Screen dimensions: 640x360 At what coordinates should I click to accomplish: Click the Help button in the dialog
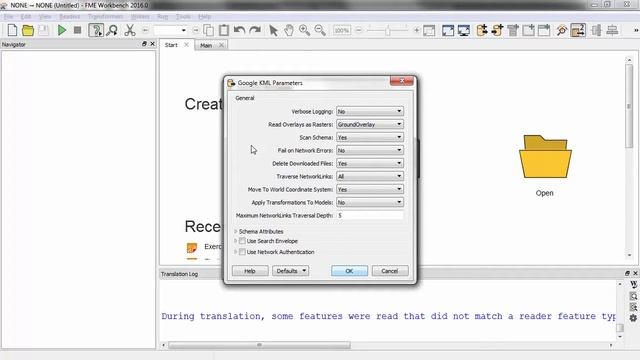pos(250,271)
